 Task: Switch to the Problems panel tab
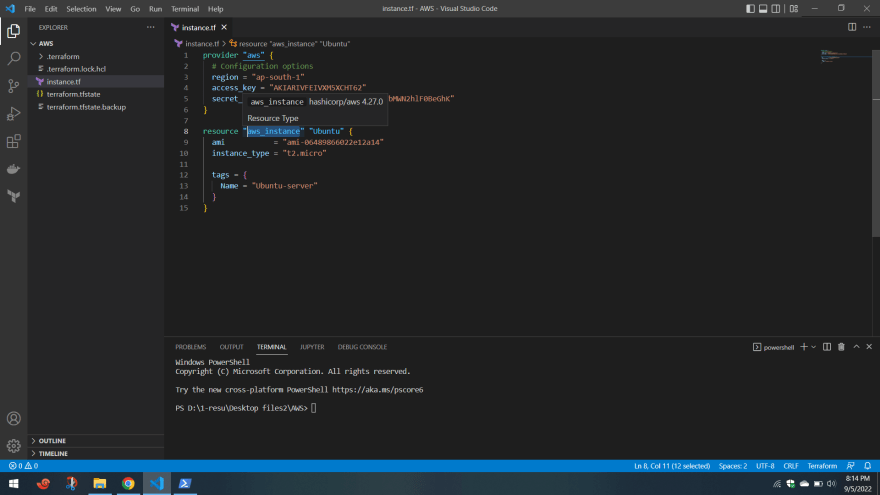tap(191, 347)
